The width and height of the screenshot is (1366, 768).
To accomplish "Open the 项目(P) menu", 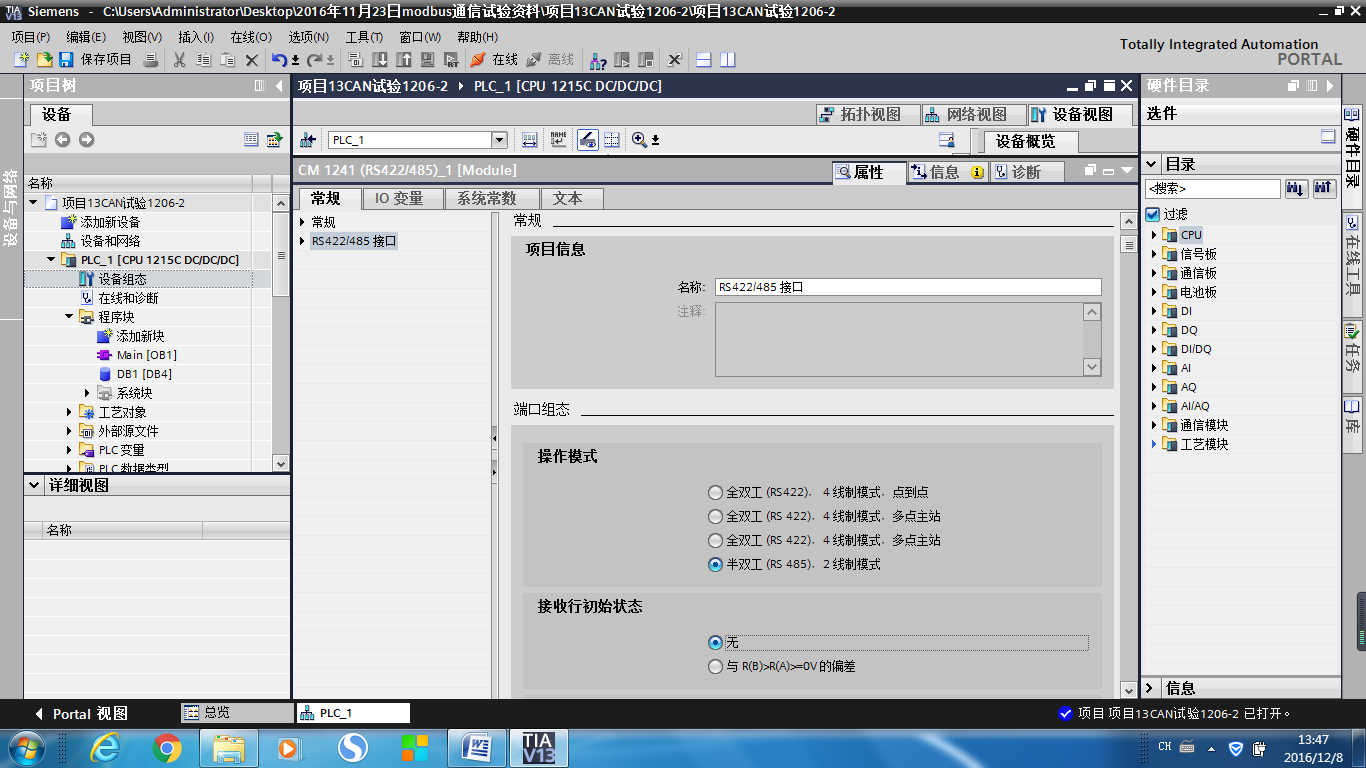I will (30, 37).
